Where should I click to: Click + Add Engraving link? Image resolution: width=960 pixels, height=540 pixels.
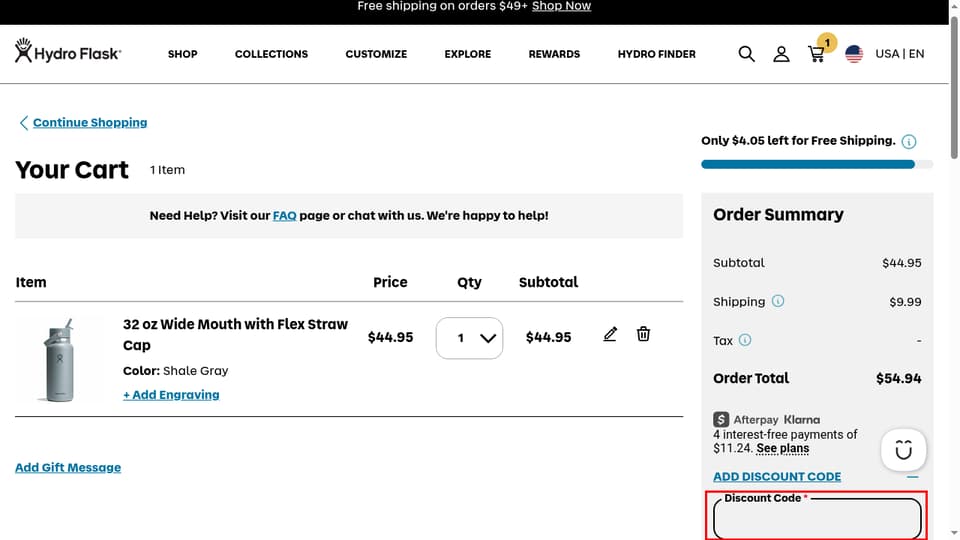171,395
